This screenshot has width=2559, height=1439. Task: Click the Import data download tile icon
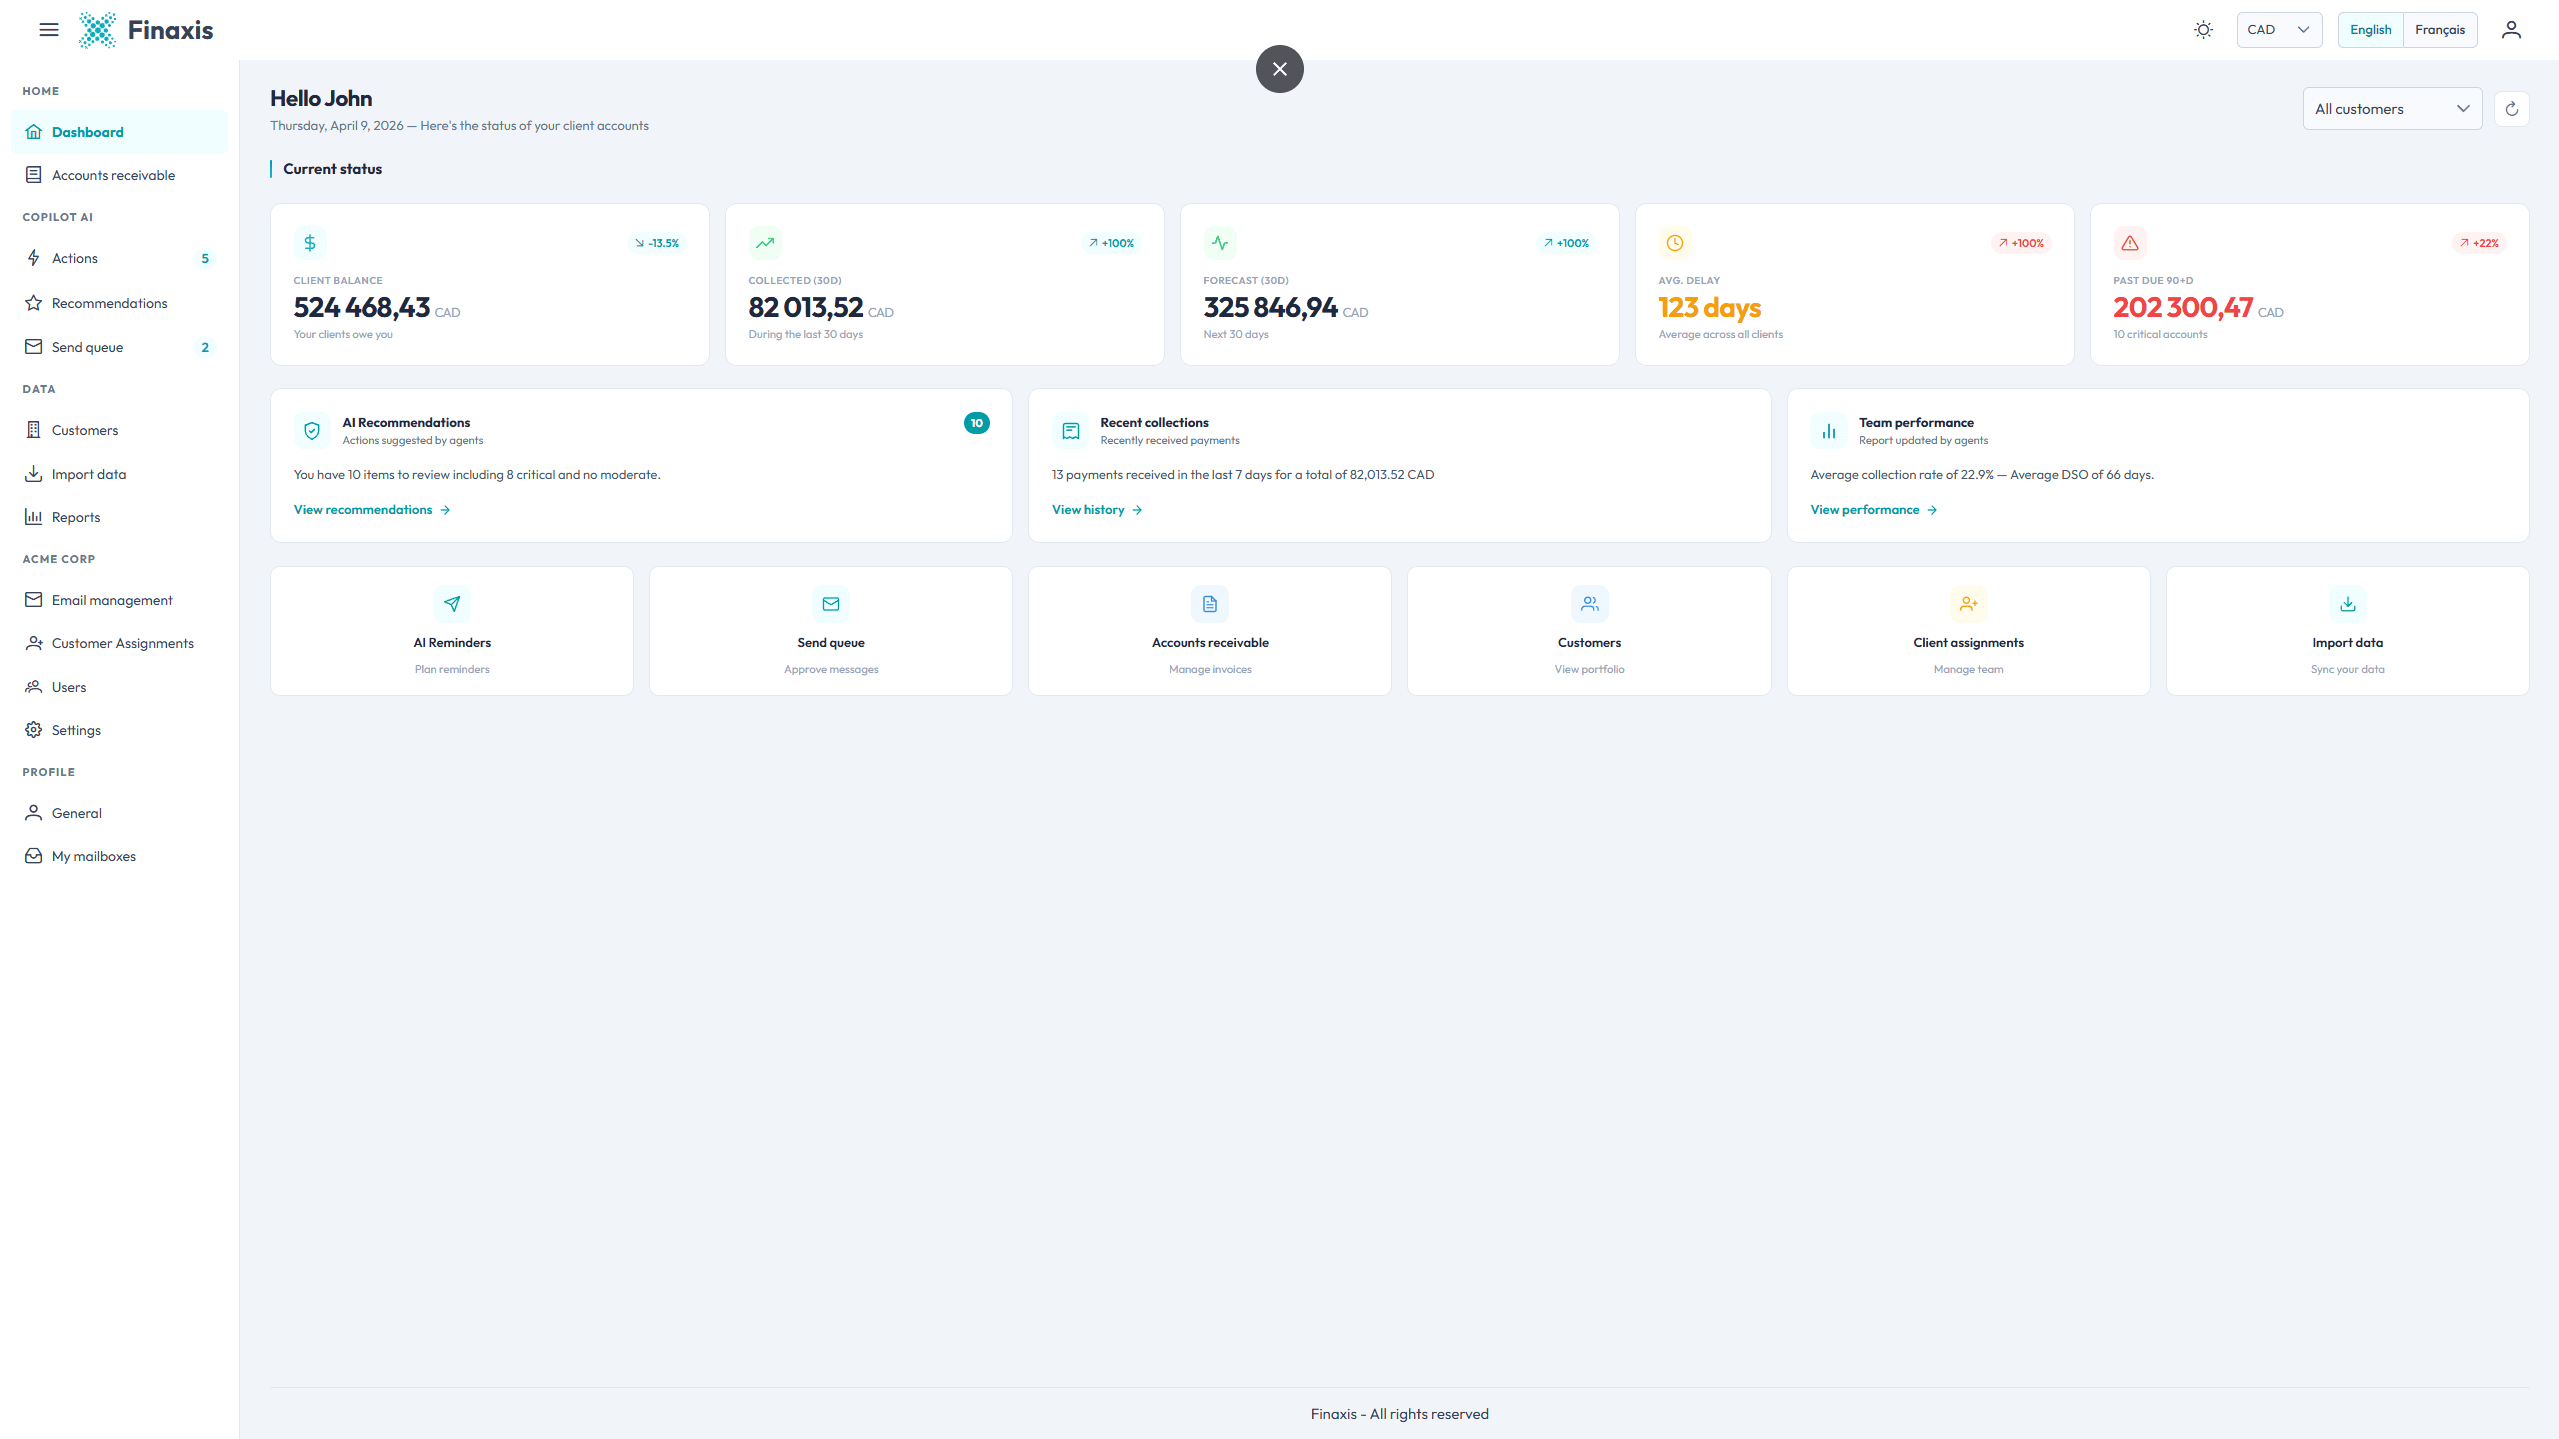pyautogui.click(x=2347, y=604)
